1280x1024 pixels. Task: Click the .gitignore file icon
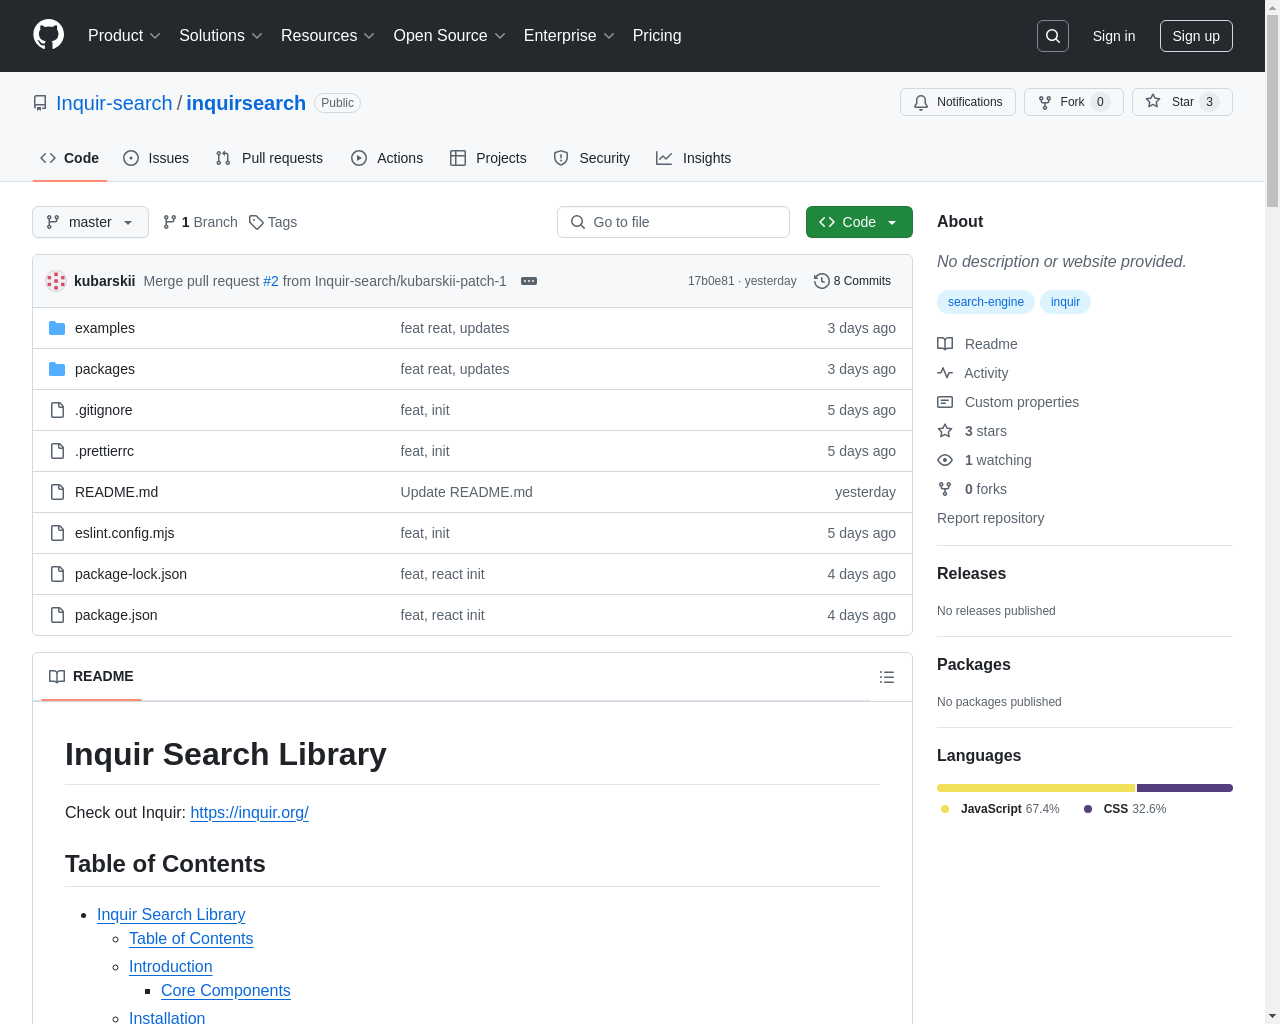point(57,410)
